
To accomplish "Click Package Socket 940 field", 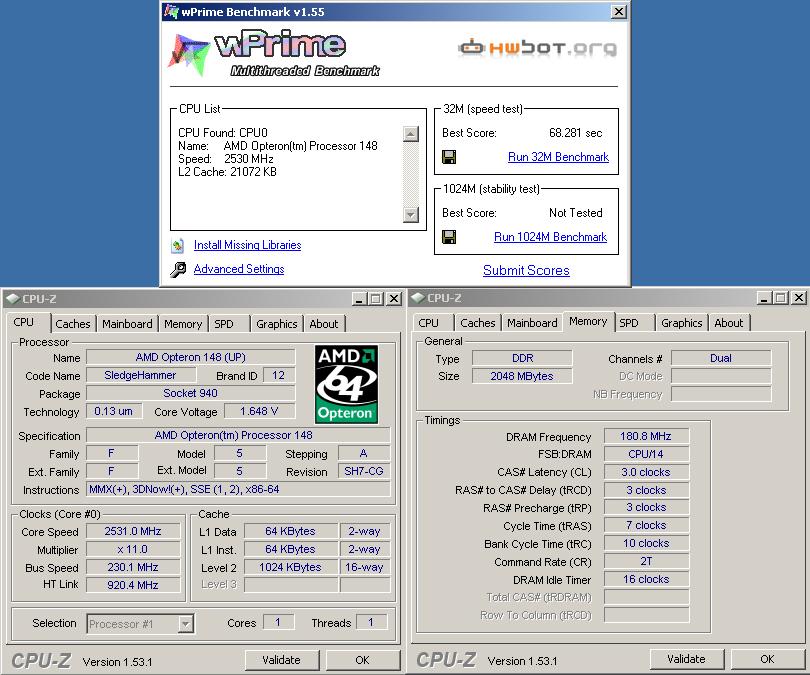I will click(191, 393).
